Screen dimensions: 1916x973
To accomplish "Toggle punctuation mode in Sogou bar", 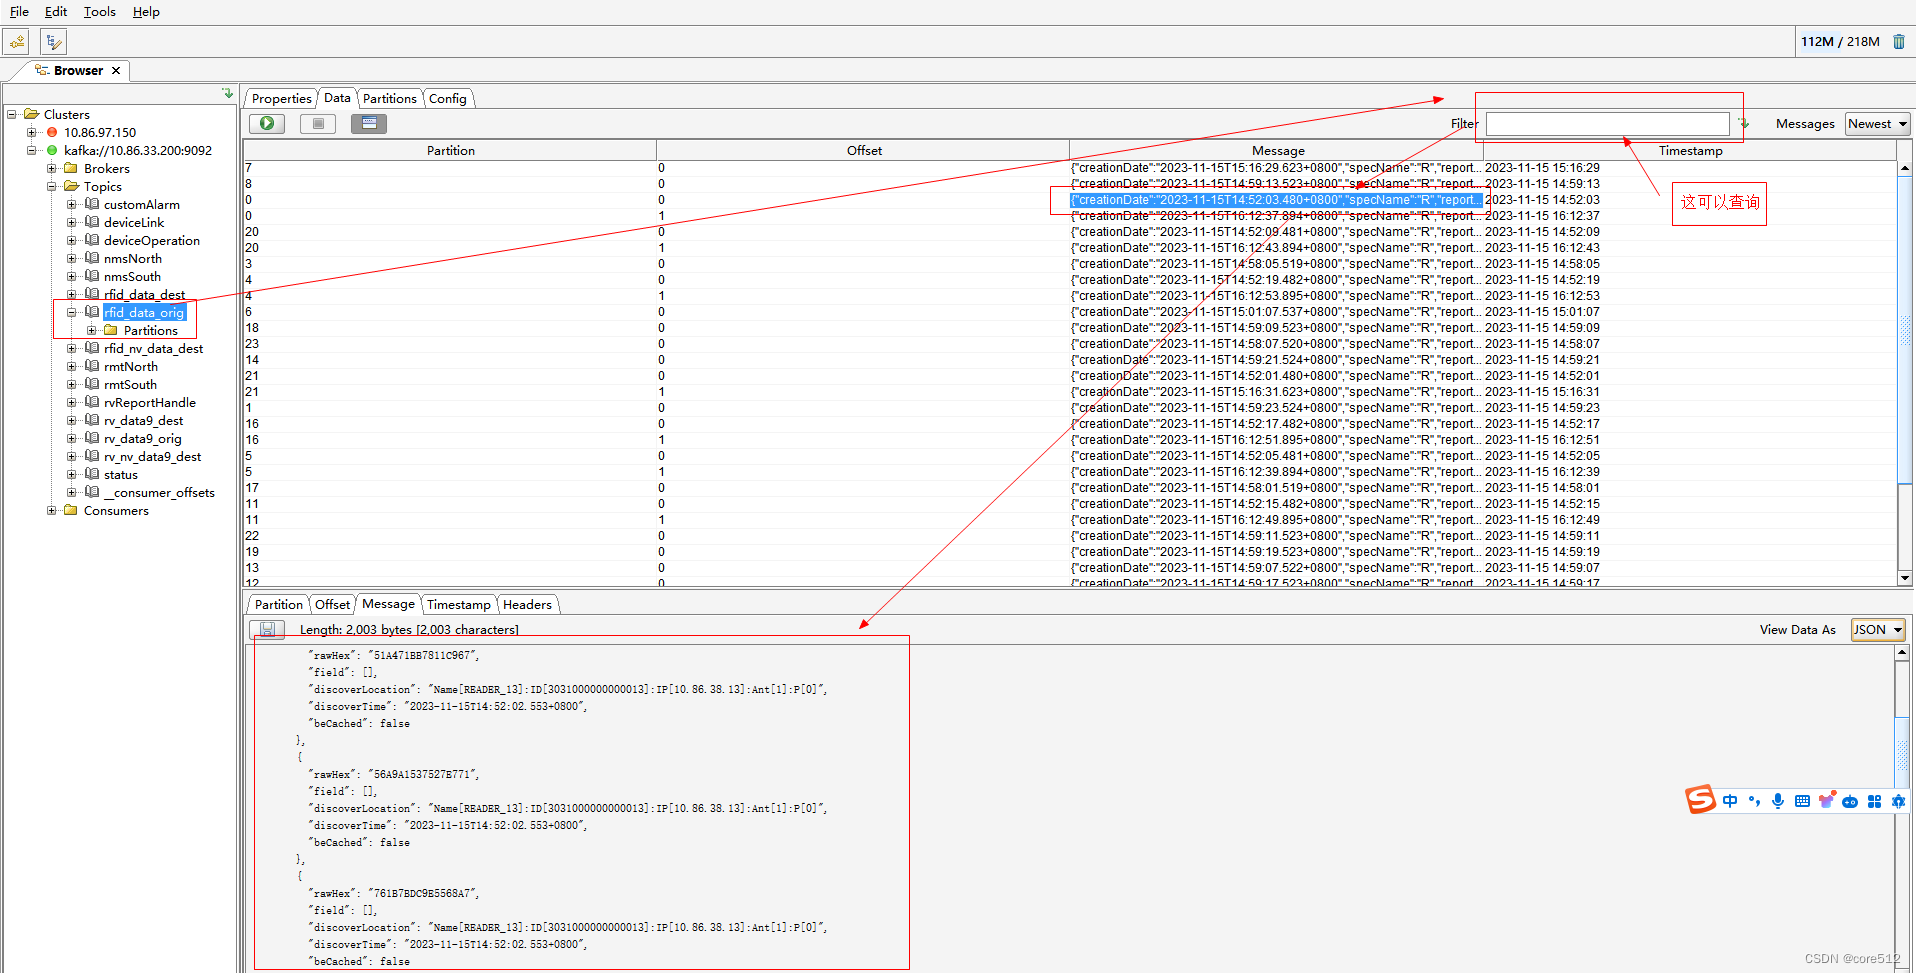I will click(x=1754, y=801).
